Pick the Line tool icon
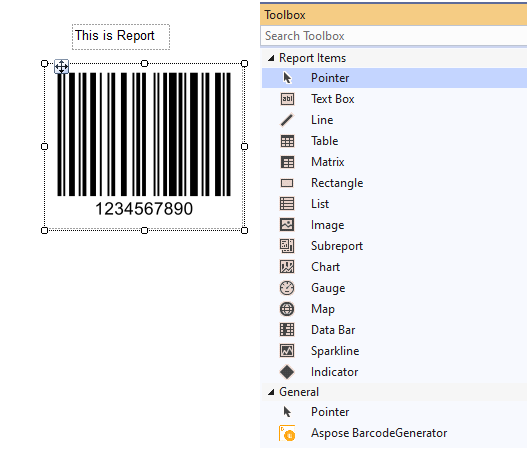Screen dimensions: 532x460 287,120
